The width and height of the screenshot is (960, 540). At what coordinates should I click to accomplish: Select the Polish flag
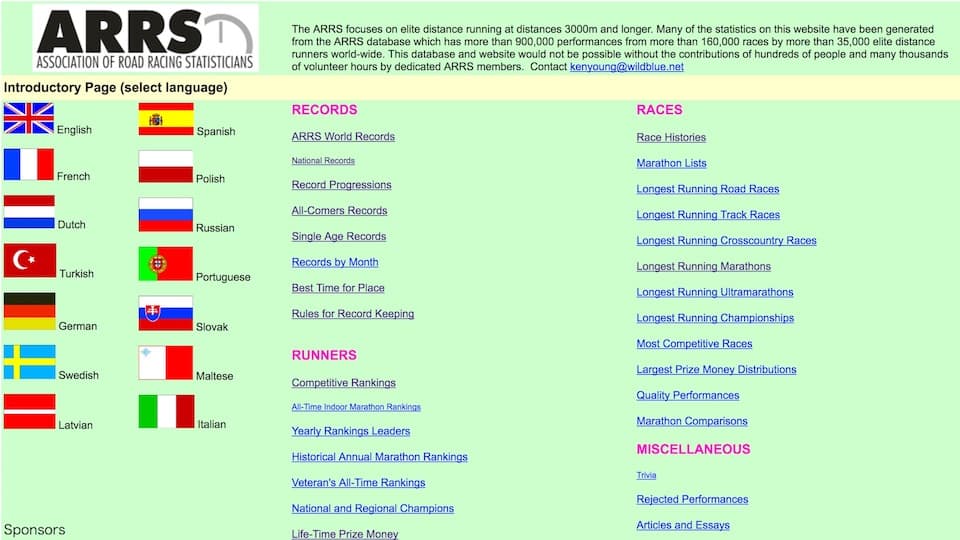coord(165,167)
